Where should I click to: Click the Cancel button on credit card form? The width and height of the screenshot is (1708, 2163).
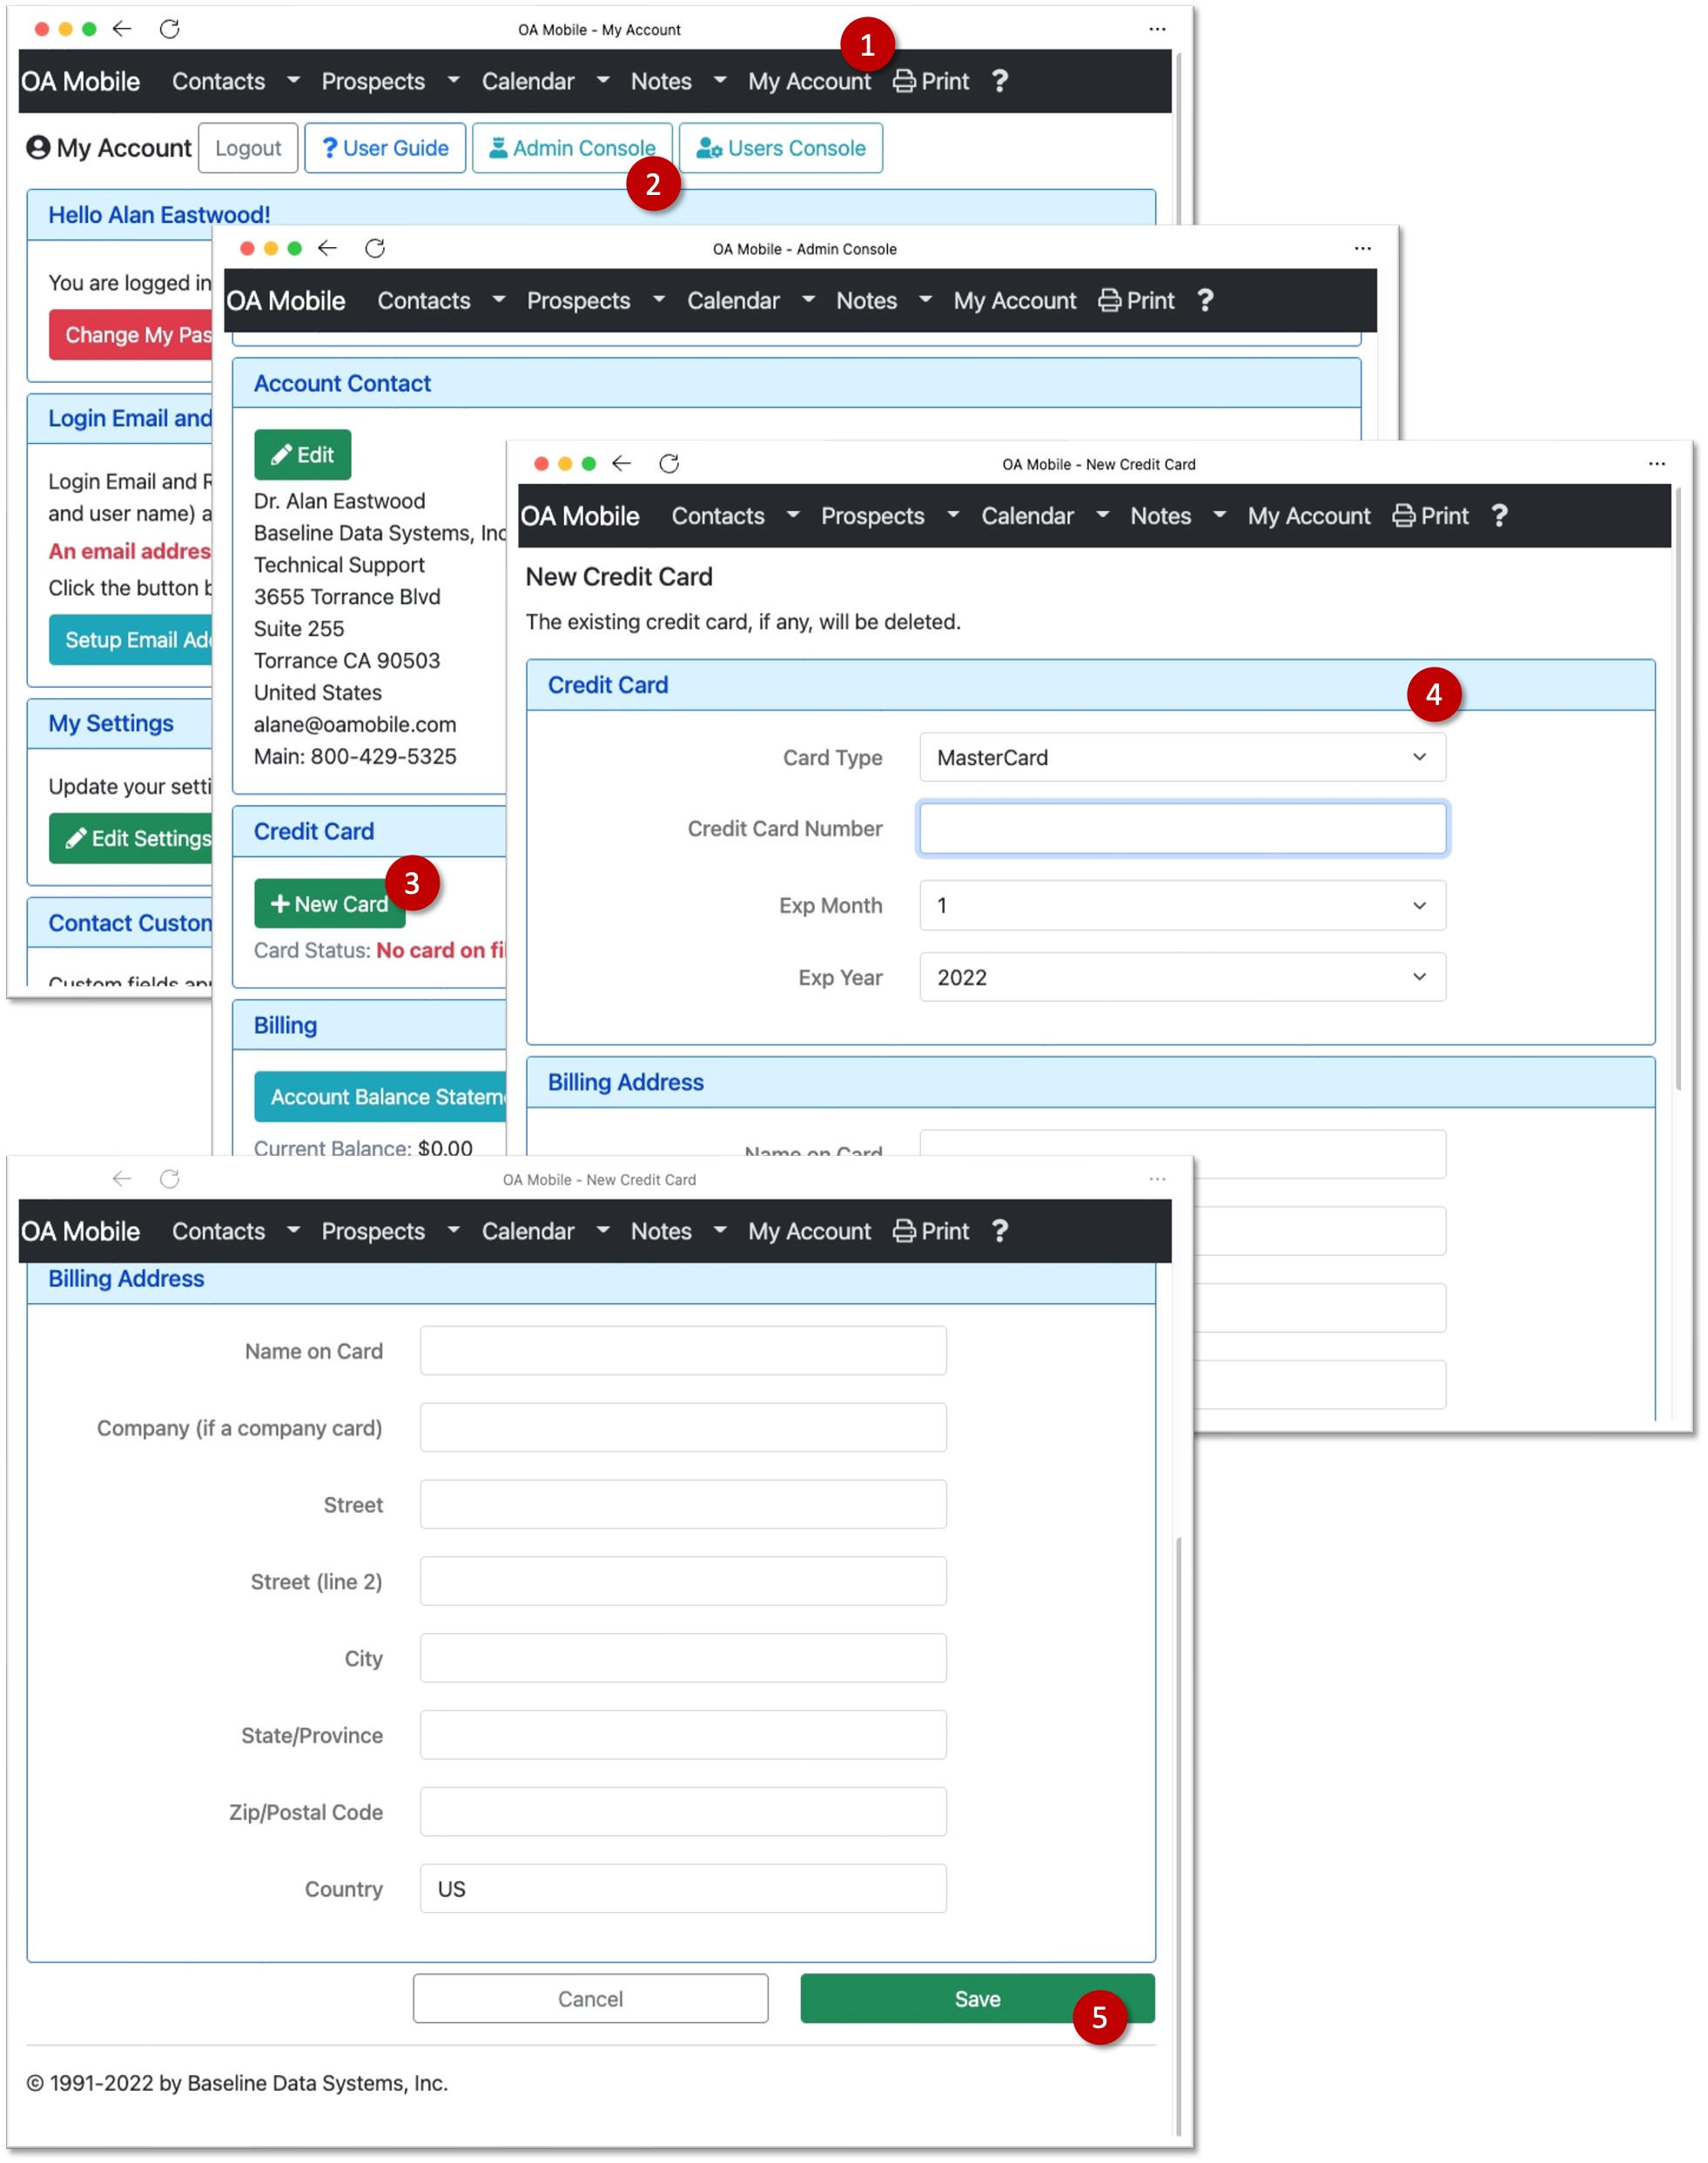588,1996
